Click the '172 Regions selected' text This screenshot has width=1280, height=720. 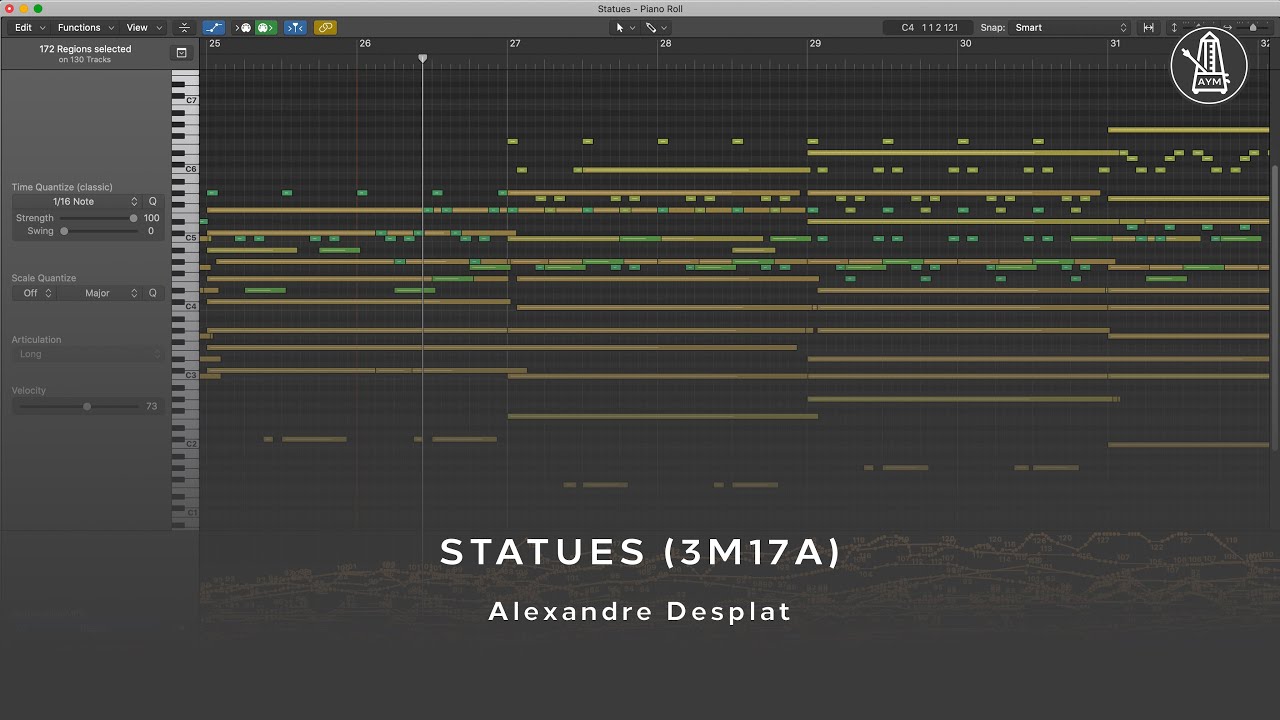85,49
